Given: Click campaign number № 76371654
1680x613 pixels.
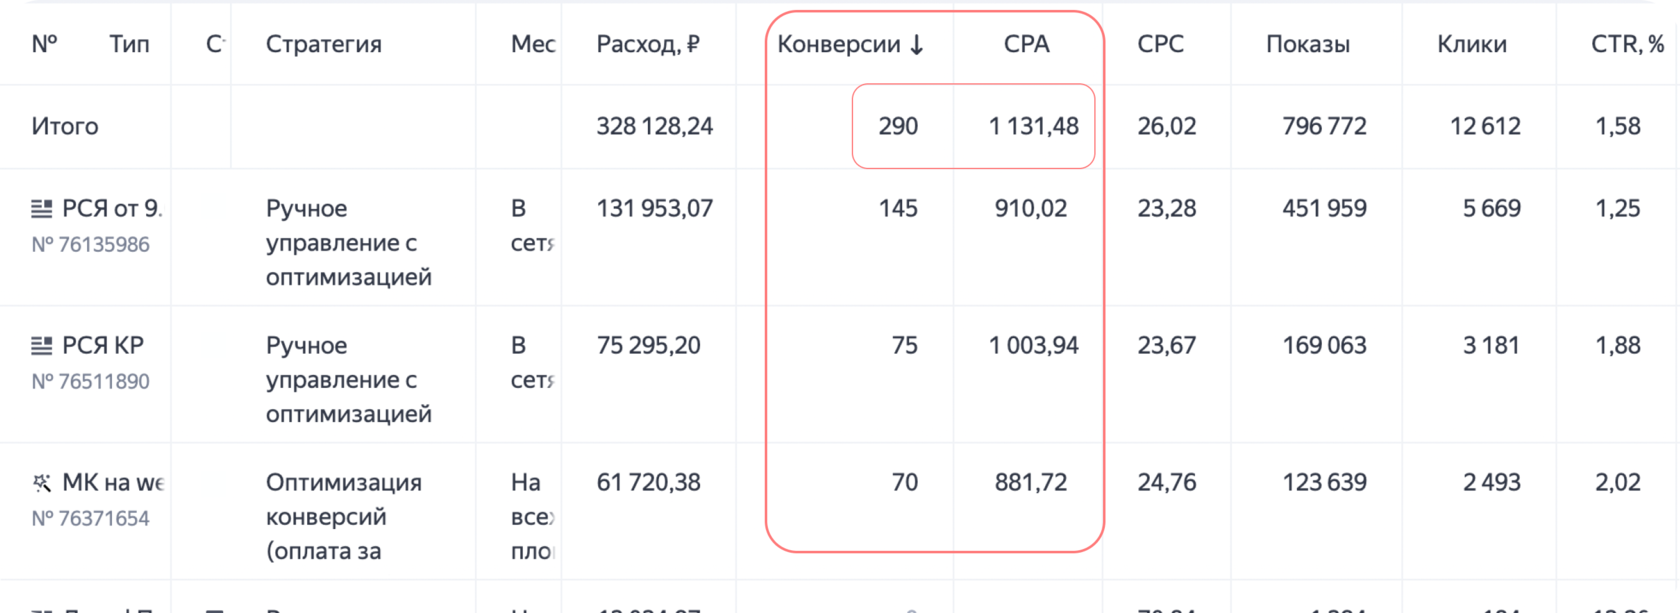Looking at the screenshot, I should click(90, 519).
